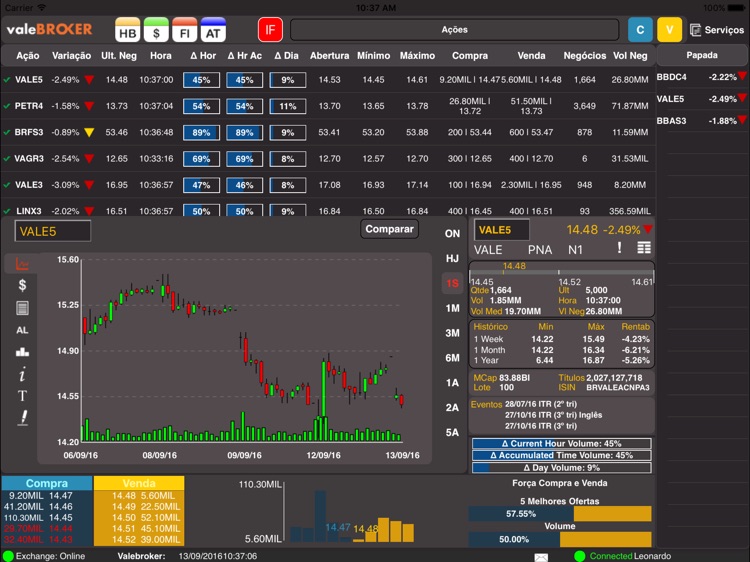Image resolution: width=750 pixels, height=562 pixels.
Task: Open the HB toolbar icon
Action: [127, 30]
